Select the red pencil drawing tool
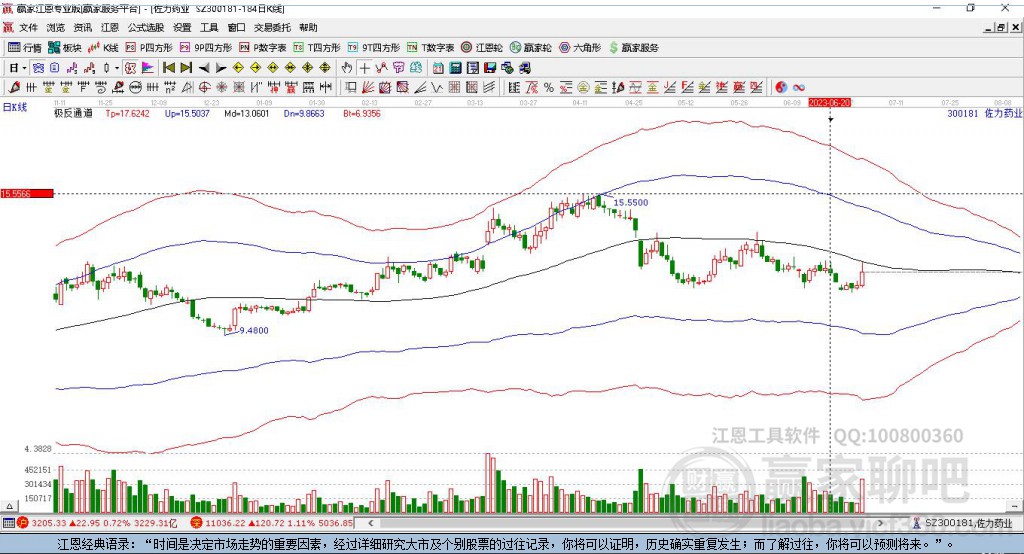Screen dimensions: 1024x554 tap(14, 87)
